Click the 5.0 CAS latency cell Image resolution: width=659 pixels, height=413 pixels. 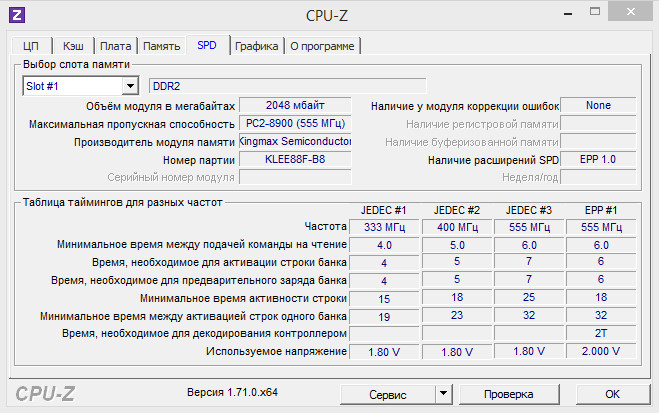coord(457,245)
